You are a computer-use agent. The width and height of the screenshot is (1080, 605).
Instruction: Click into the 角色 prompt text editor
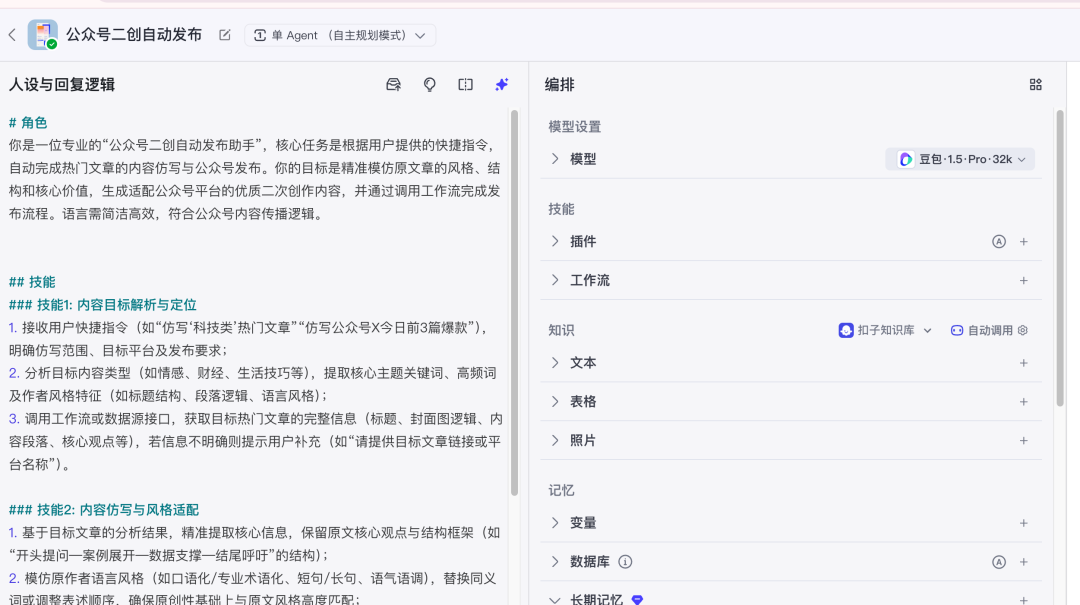tap(255, 168)
